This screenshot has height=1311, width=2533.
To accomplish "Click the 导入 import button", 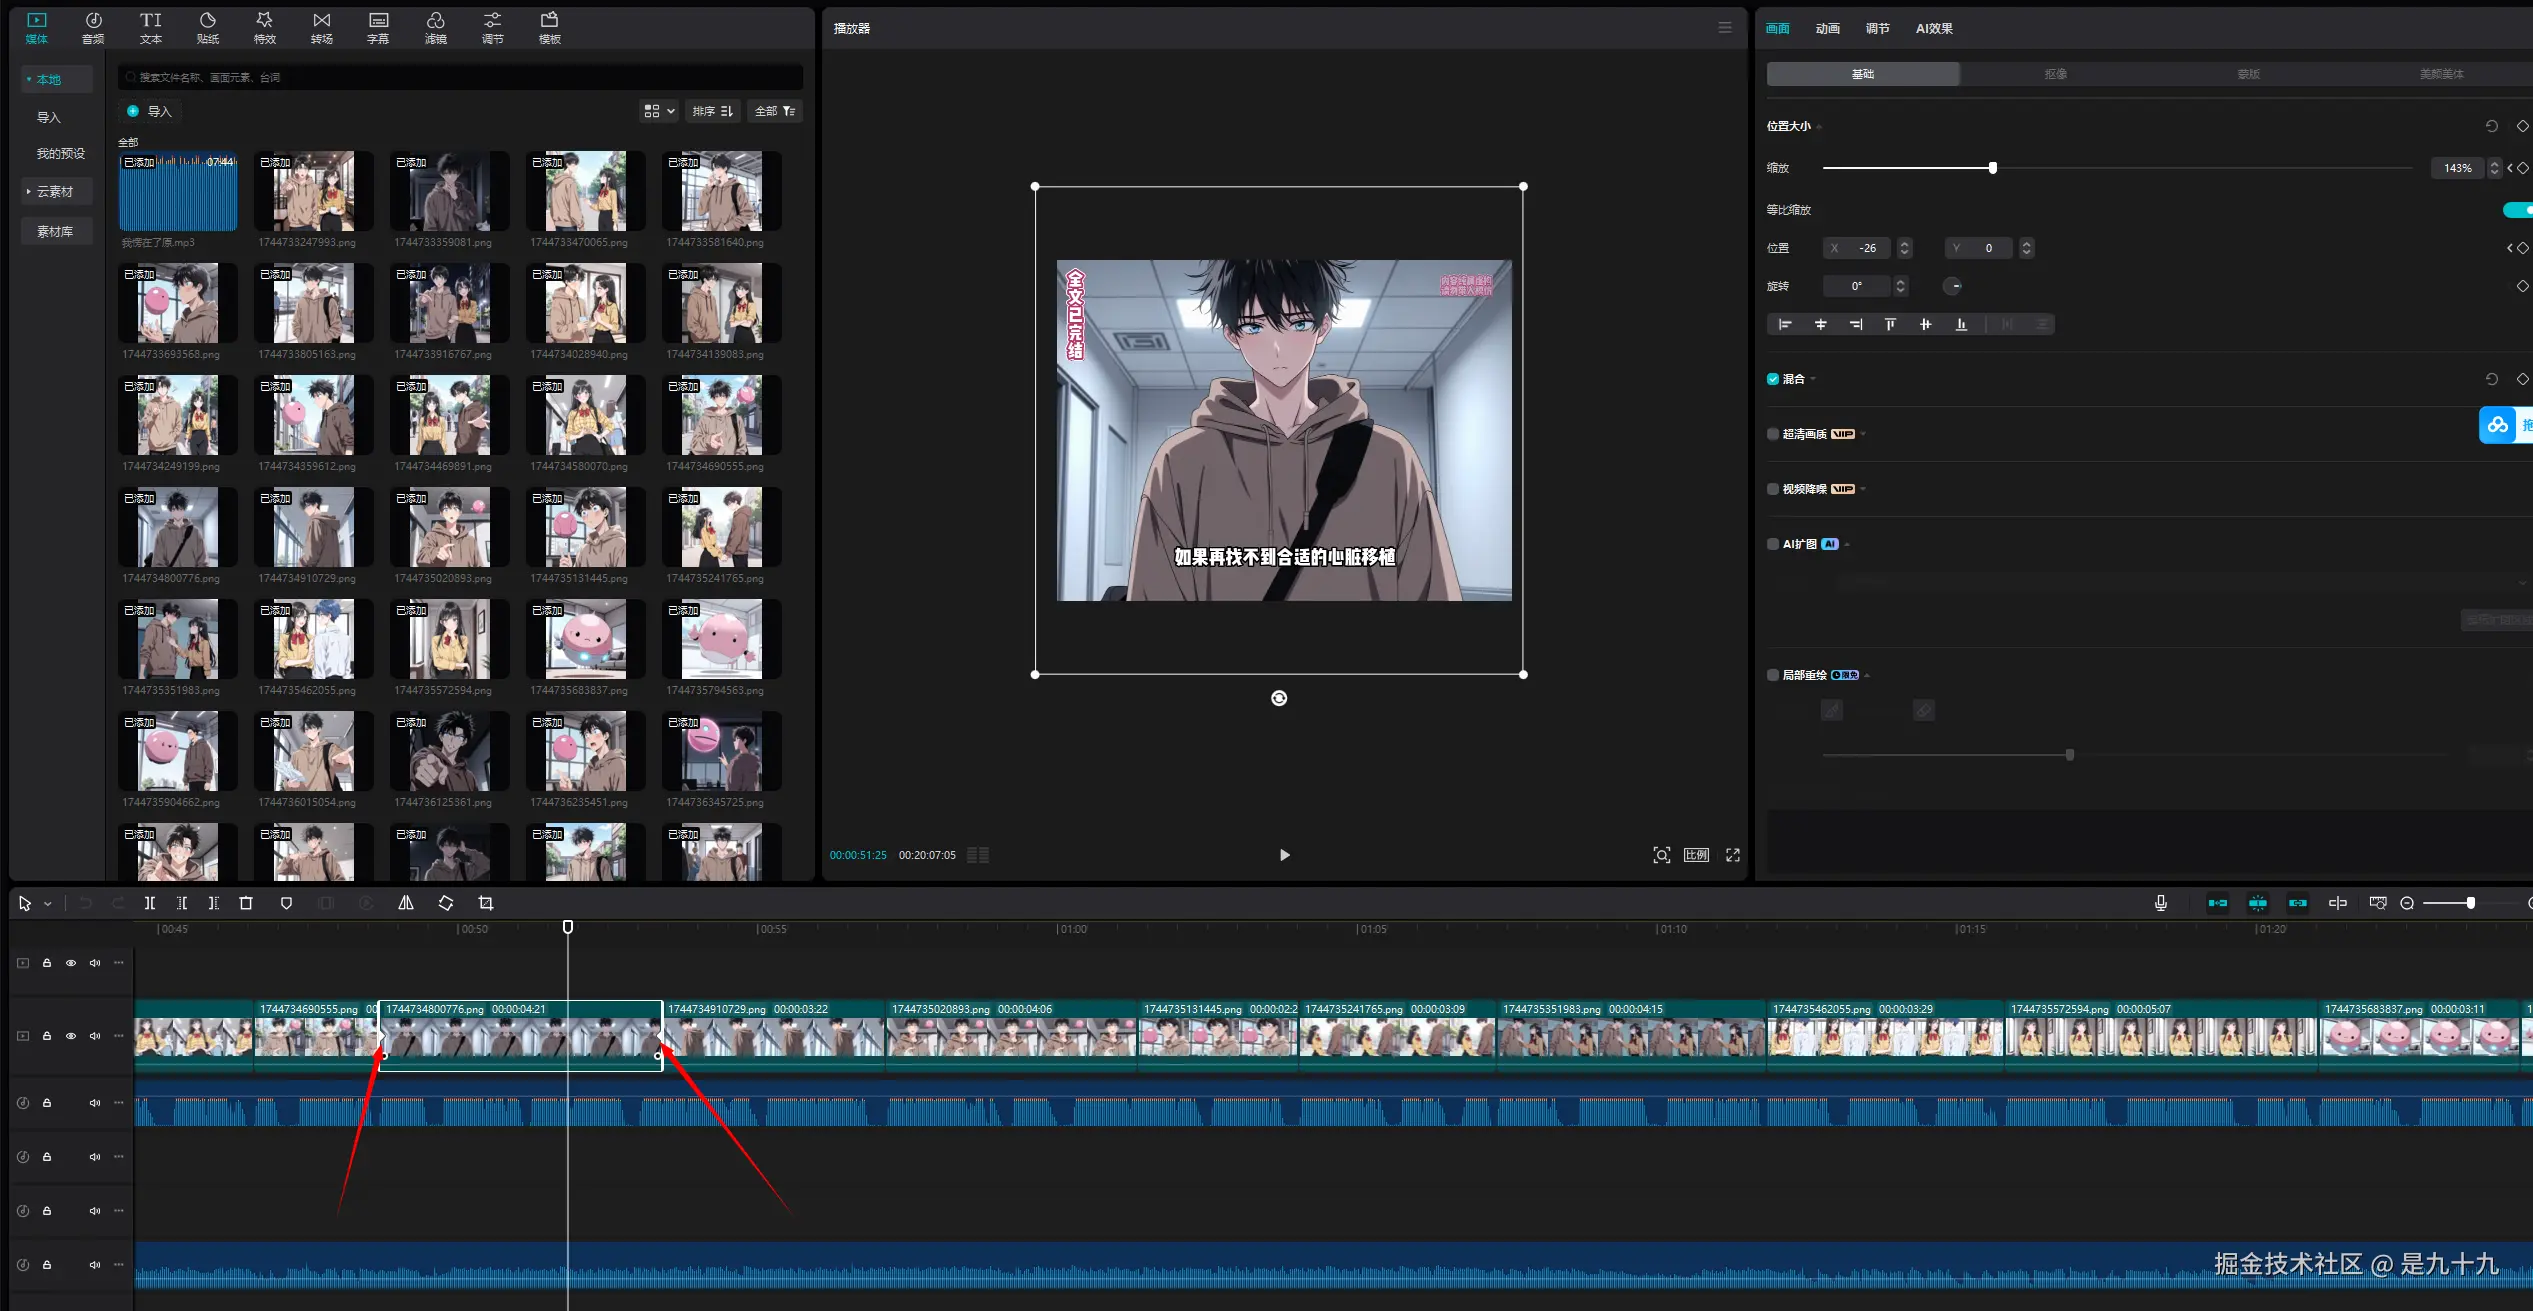I will [150, 111].
